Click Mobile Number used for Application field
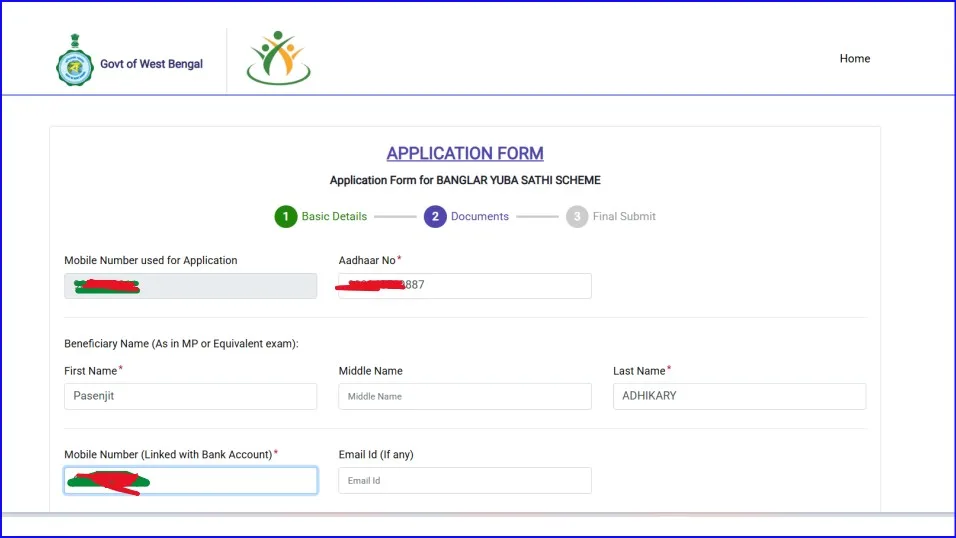 190,286
